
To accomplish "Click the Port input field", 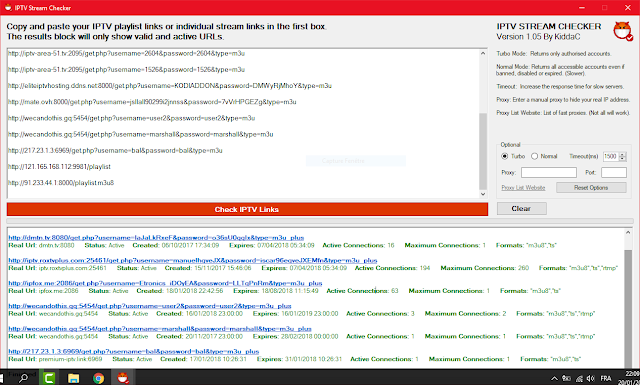I will click(613, 172).
